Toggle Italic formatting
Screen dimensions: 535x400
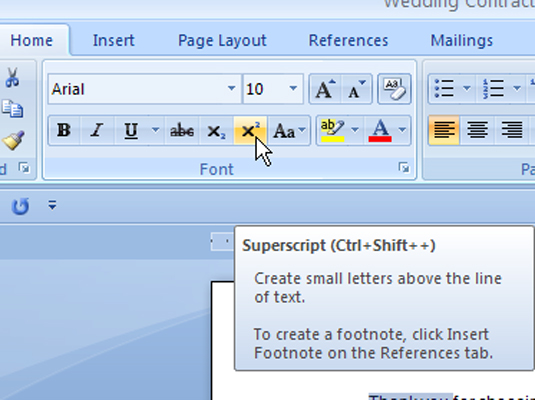[97, 131]
